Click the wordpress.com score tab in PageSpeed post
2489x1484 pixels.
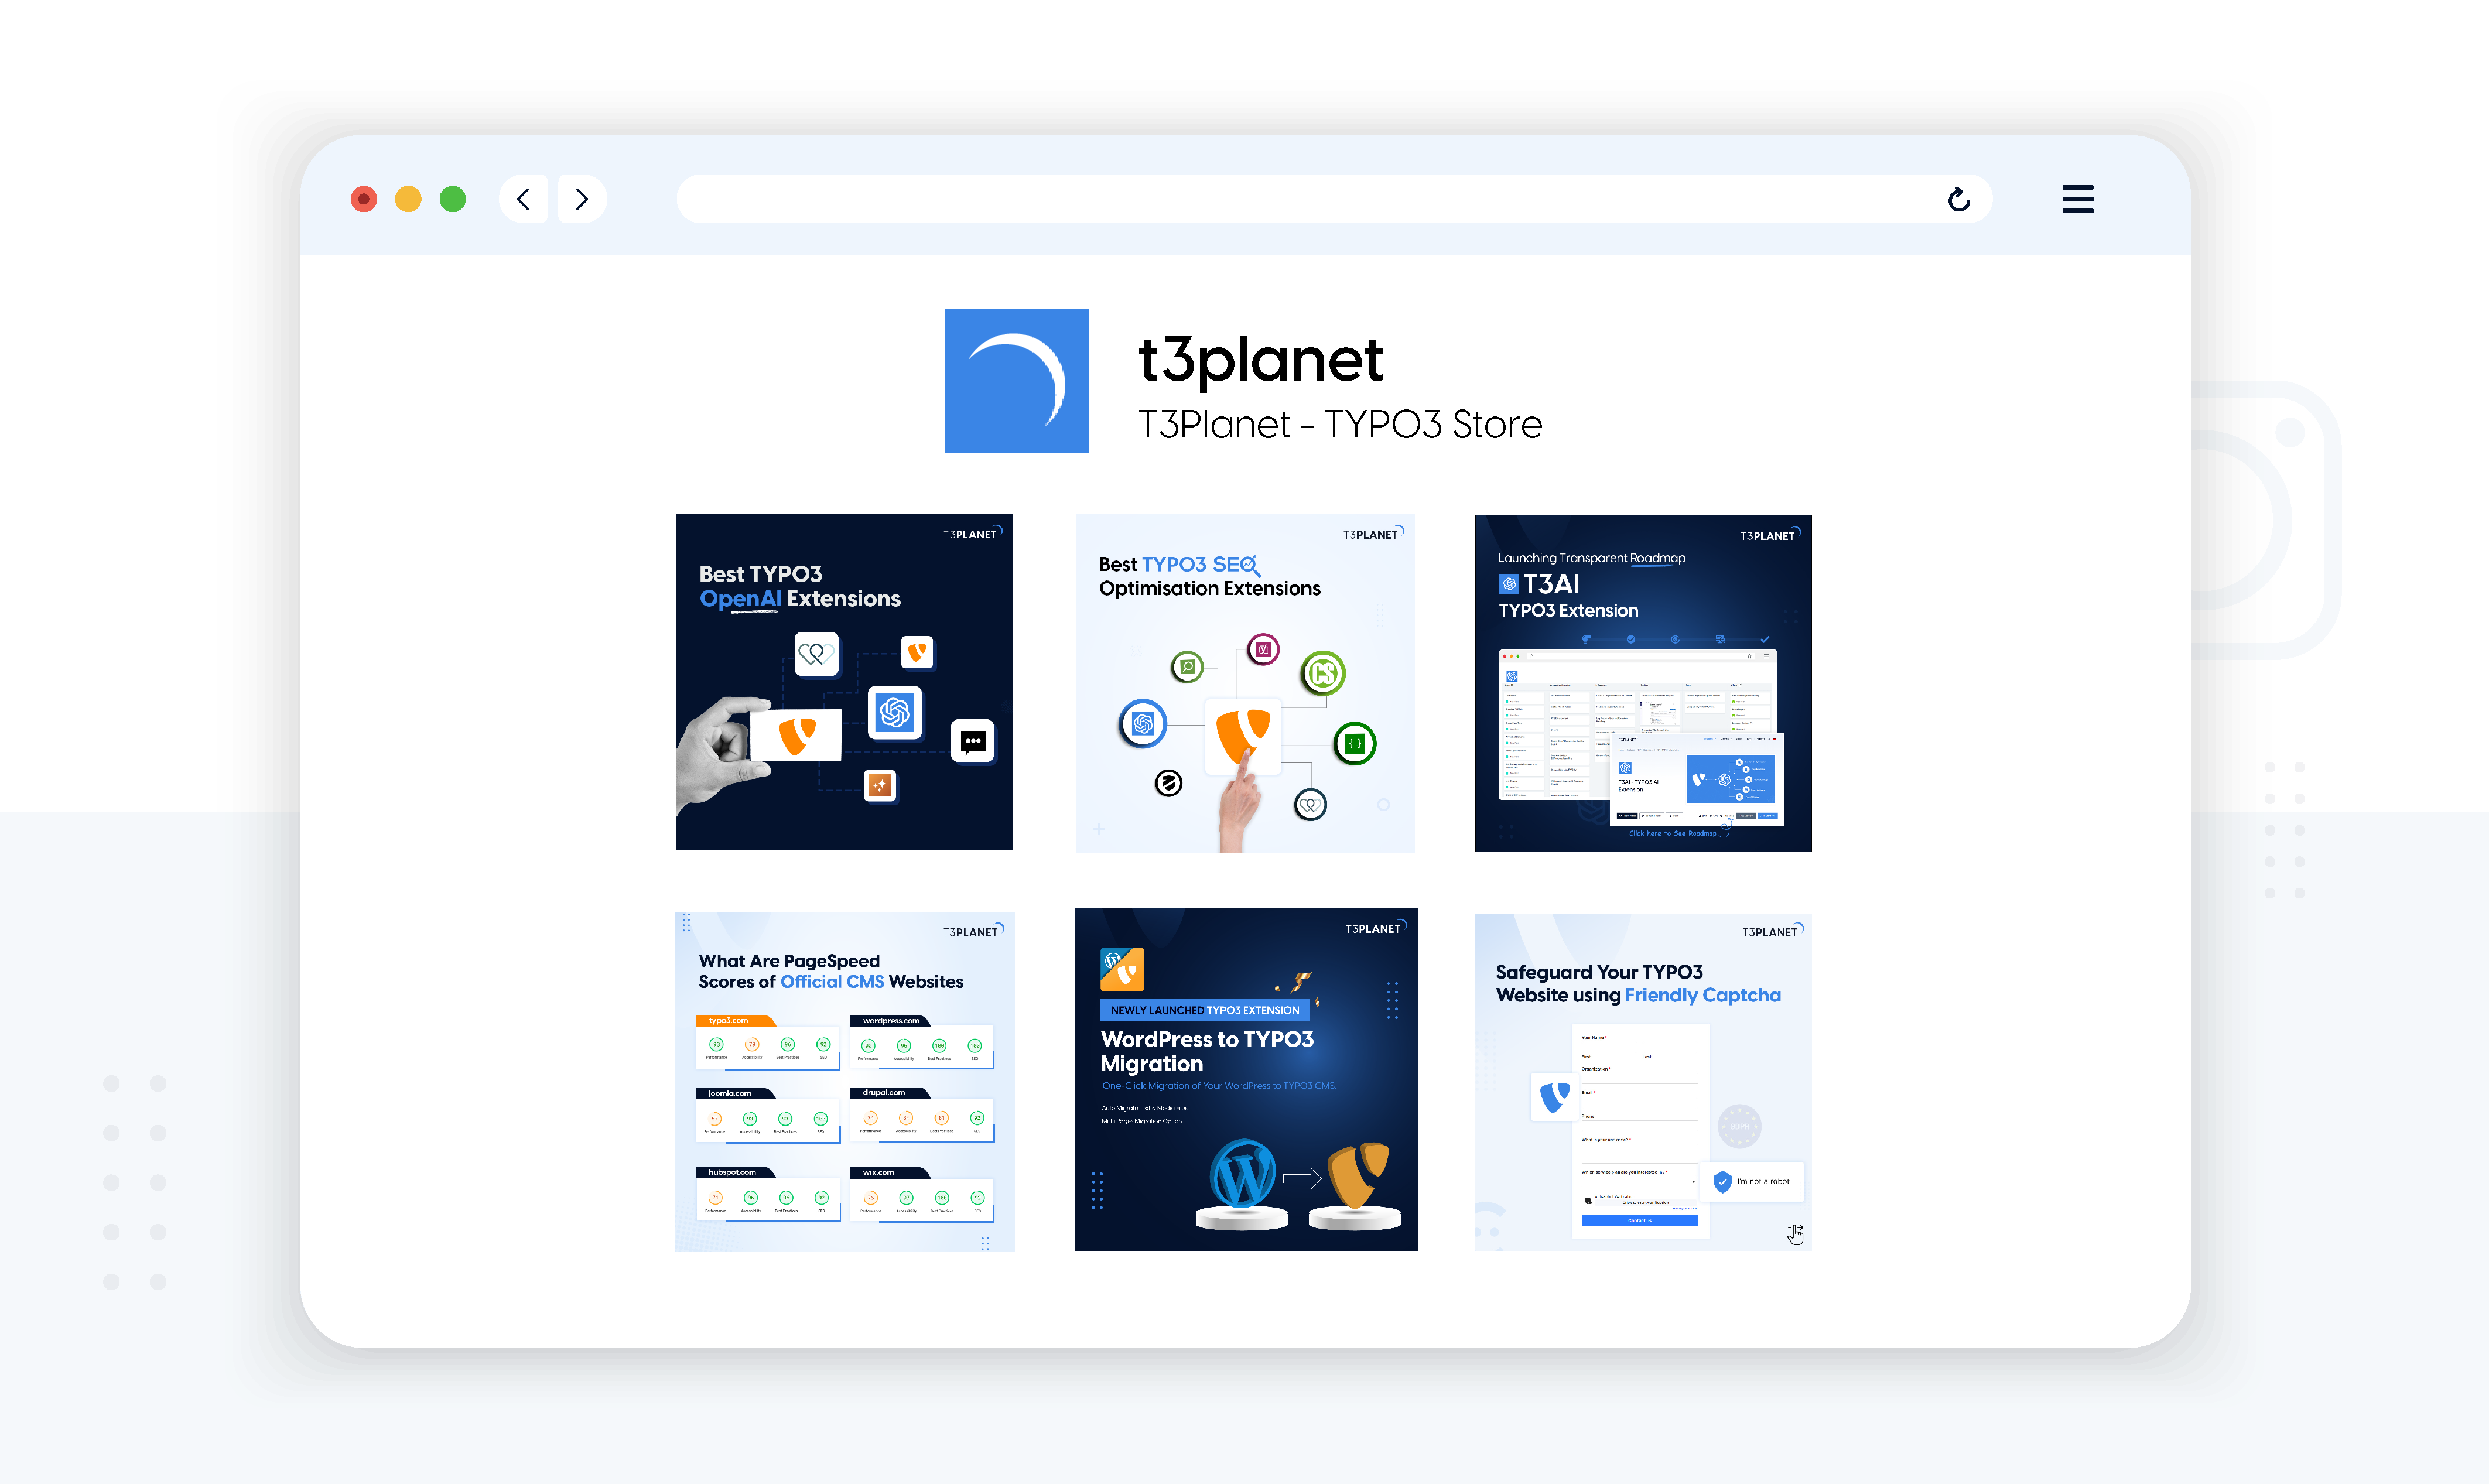(890, 1021)
